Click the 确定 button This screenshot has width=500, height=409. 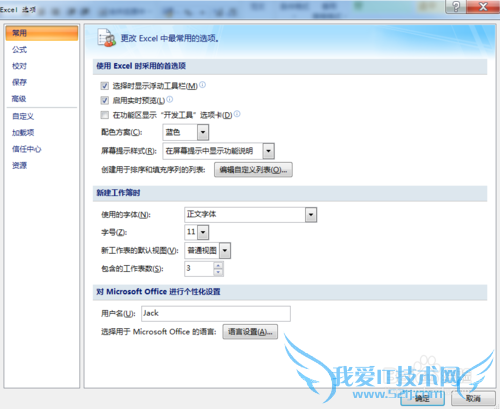(x=422, y=398)
